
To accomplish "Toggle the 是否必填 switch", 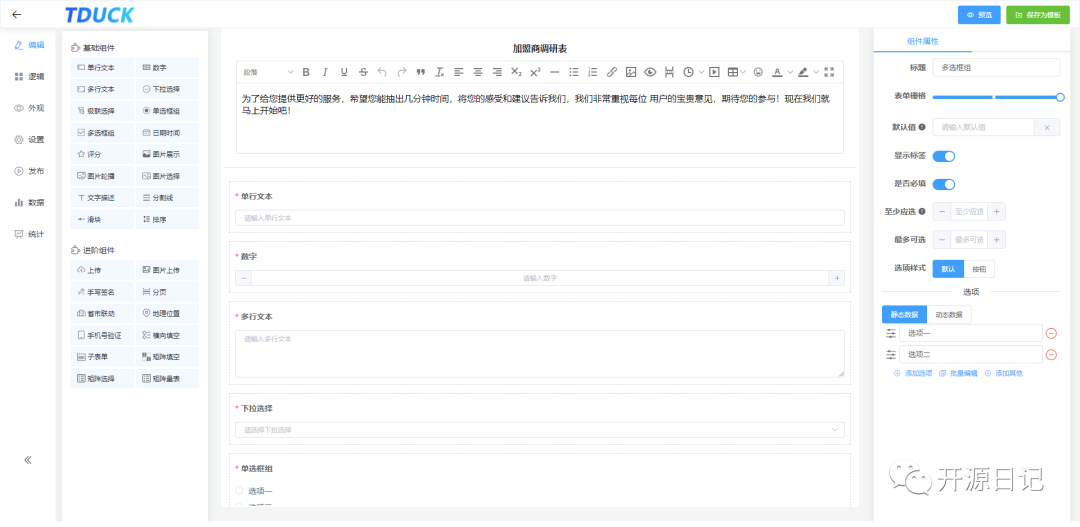I will [944, 184].
